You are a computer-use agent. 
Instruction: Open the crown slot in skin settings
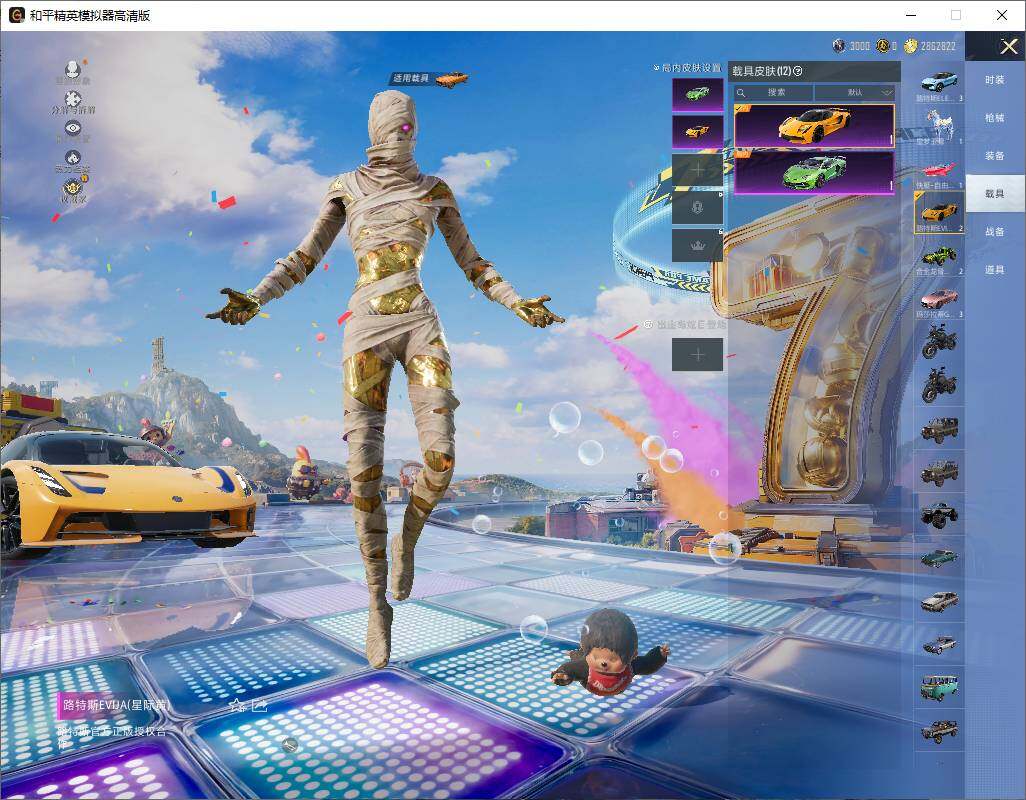(x=698, y=246)
